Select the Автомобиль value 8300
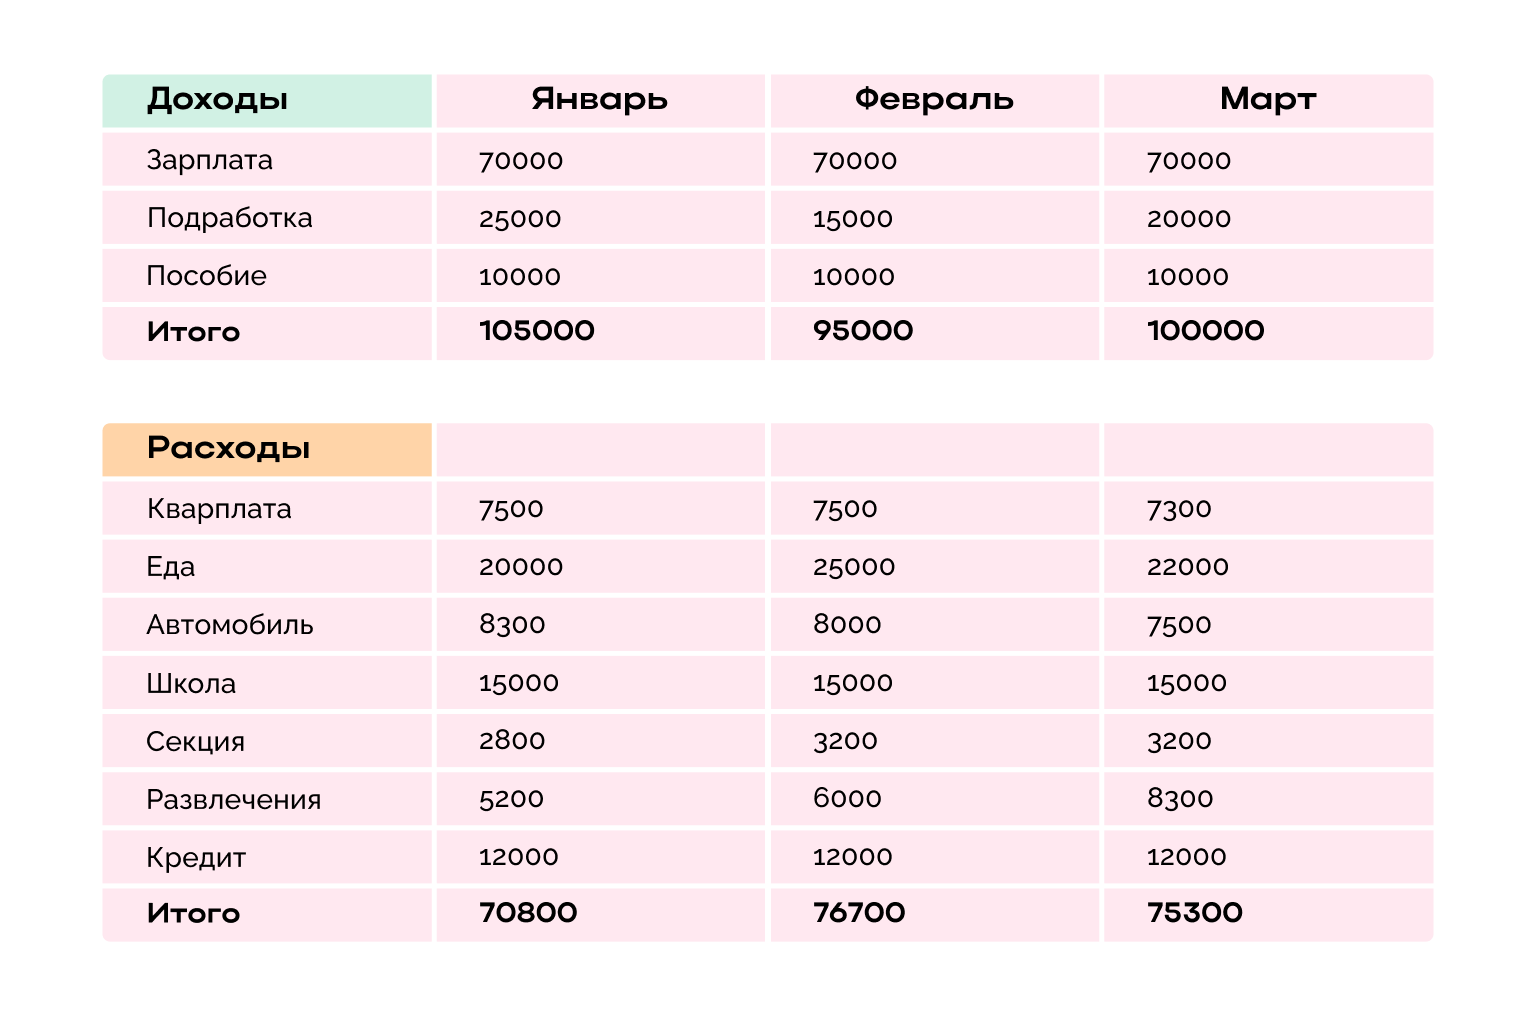 click(x=512, y=625)
